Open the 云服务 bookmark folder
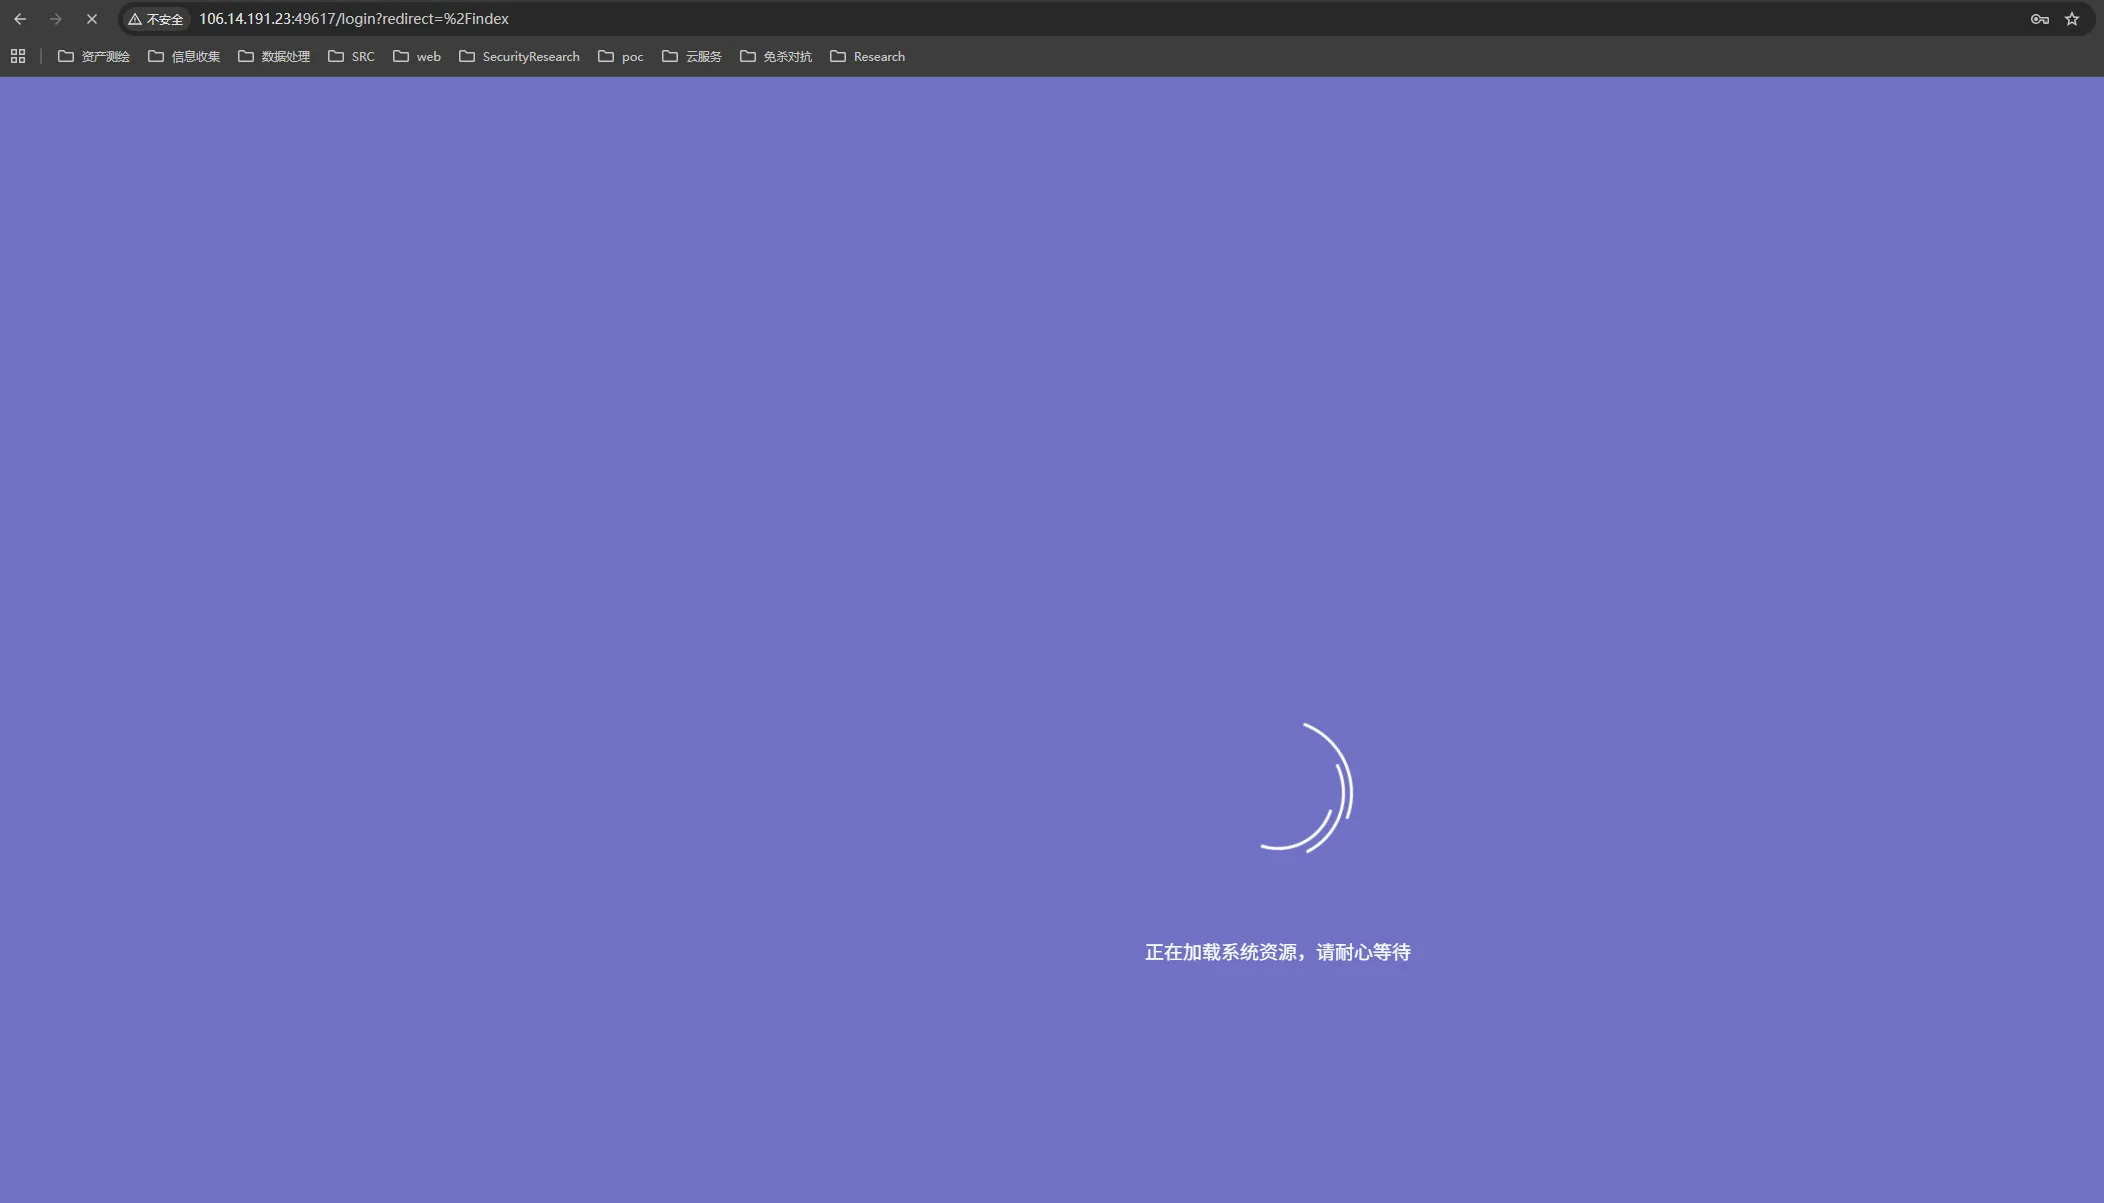This screenshot has width=2104, height=1203. tap(692, 57)
